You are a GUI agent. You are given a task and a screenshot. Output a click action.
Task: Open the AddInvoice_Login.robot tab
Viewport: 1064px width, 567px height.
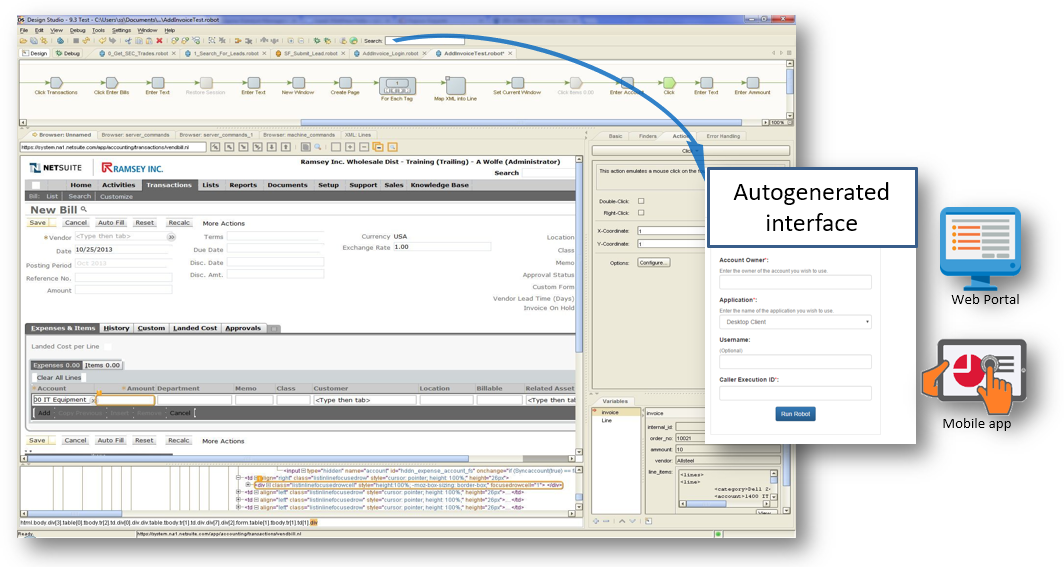click(390, 53)
